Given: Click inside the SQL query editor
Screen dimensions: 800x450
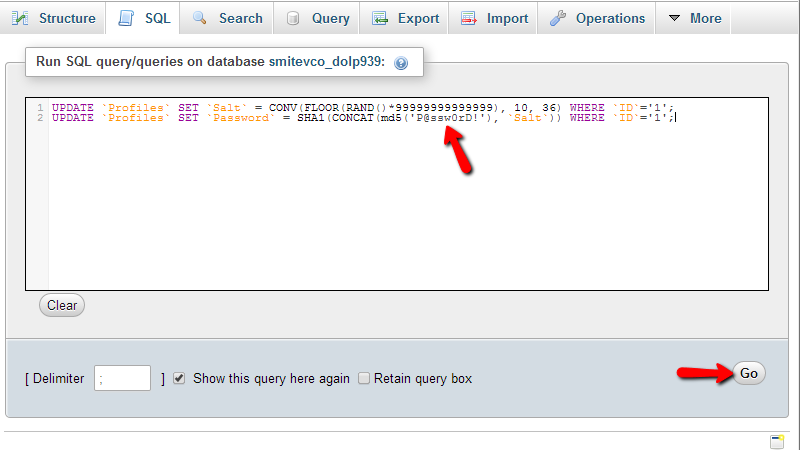Looking at the screenshot, I should 397,194.
